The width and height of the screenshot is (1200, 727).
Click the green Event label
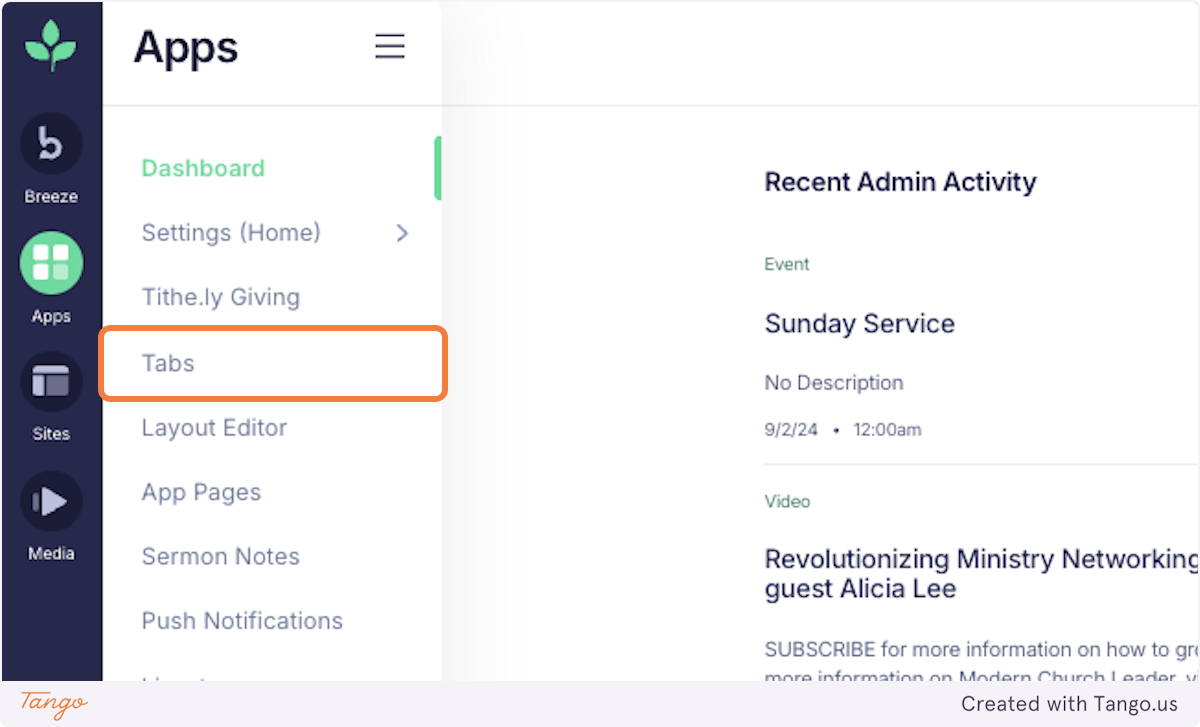787,264
